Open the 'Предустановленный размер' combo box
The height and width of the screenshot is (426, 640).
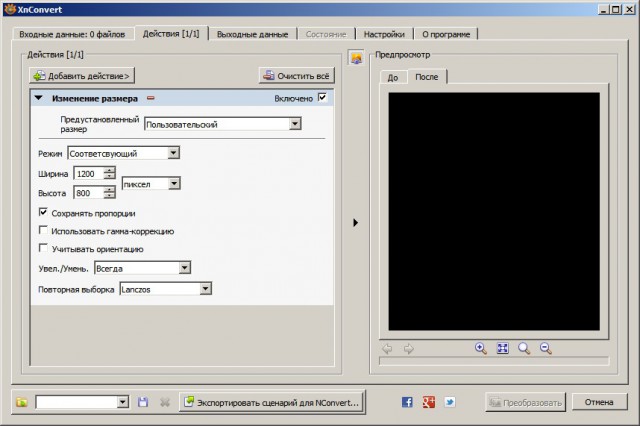[x=223, y=124]
